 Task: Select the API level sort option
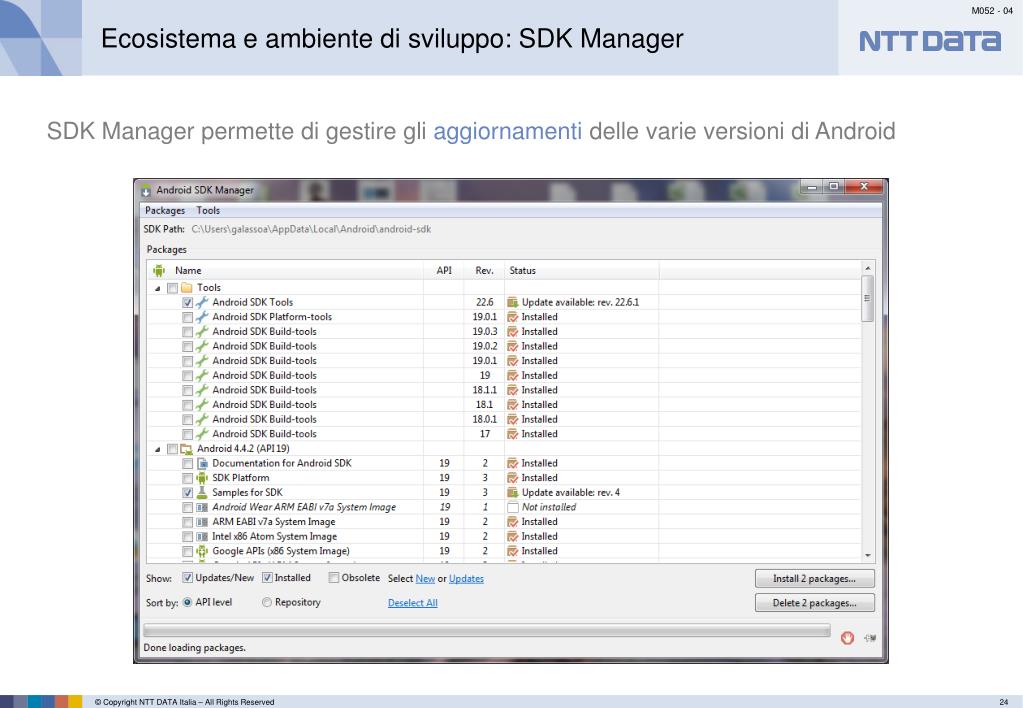pyautogui.click(x=187, y=602)
